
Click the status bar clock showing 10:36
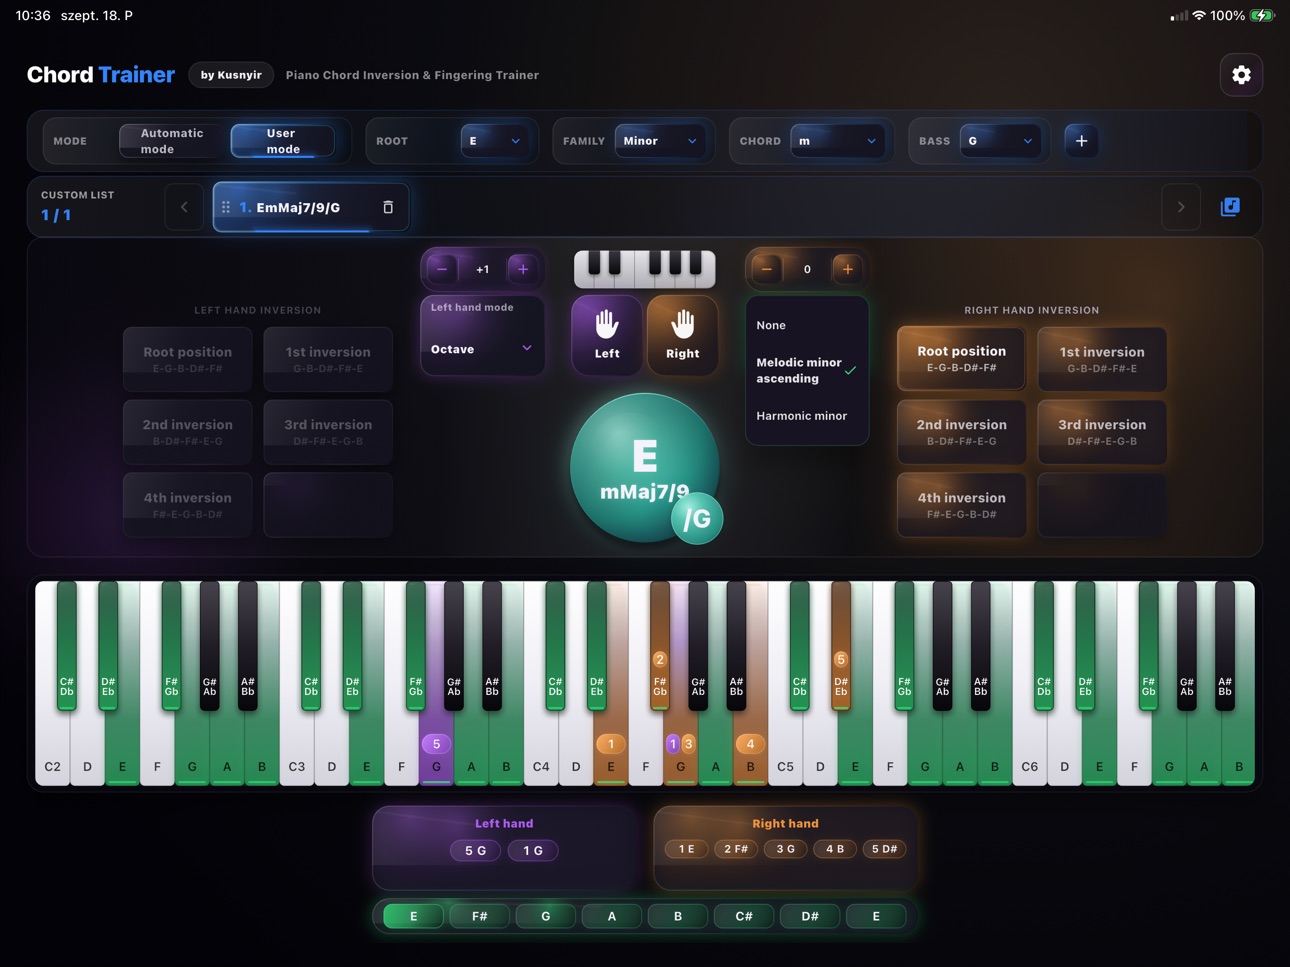pos(33,16)
